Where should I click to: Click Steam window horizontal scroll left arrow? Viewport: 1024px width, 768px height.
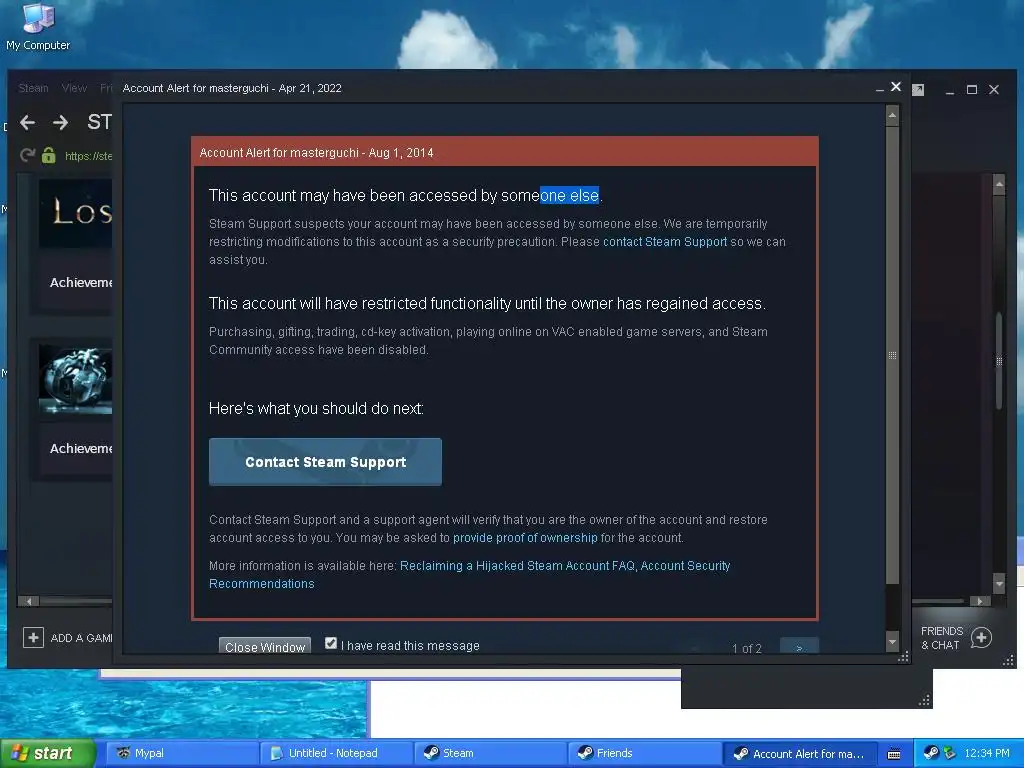[x=28, y=601]
